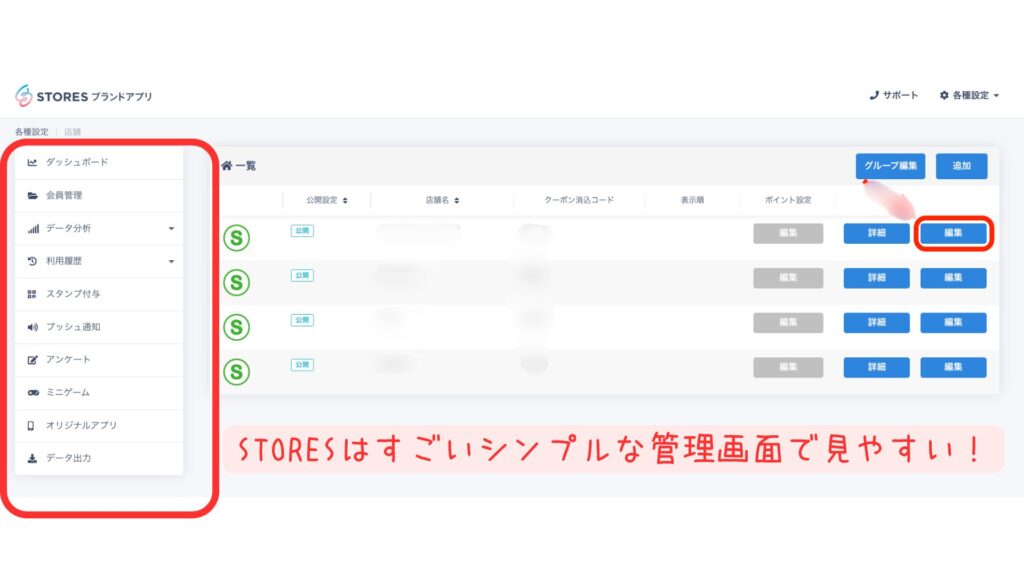Click the データ出力 download icon
The width and height of the screenshot is (1024, 576).
32,458
